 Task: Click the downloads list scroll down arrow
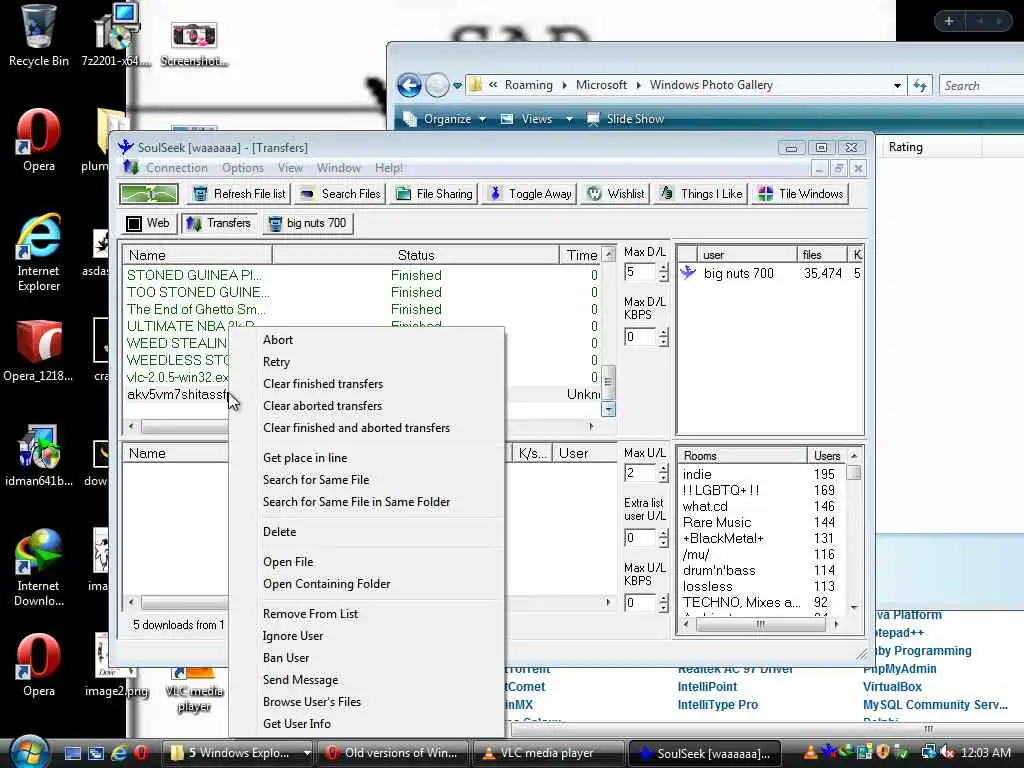[x=608, y=409]
